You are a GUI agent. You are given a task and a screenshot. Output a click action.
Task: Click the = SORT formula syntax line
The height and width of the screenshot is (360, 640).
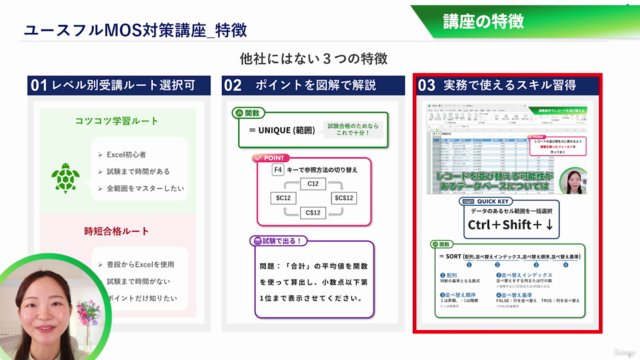tap(510, 257)
